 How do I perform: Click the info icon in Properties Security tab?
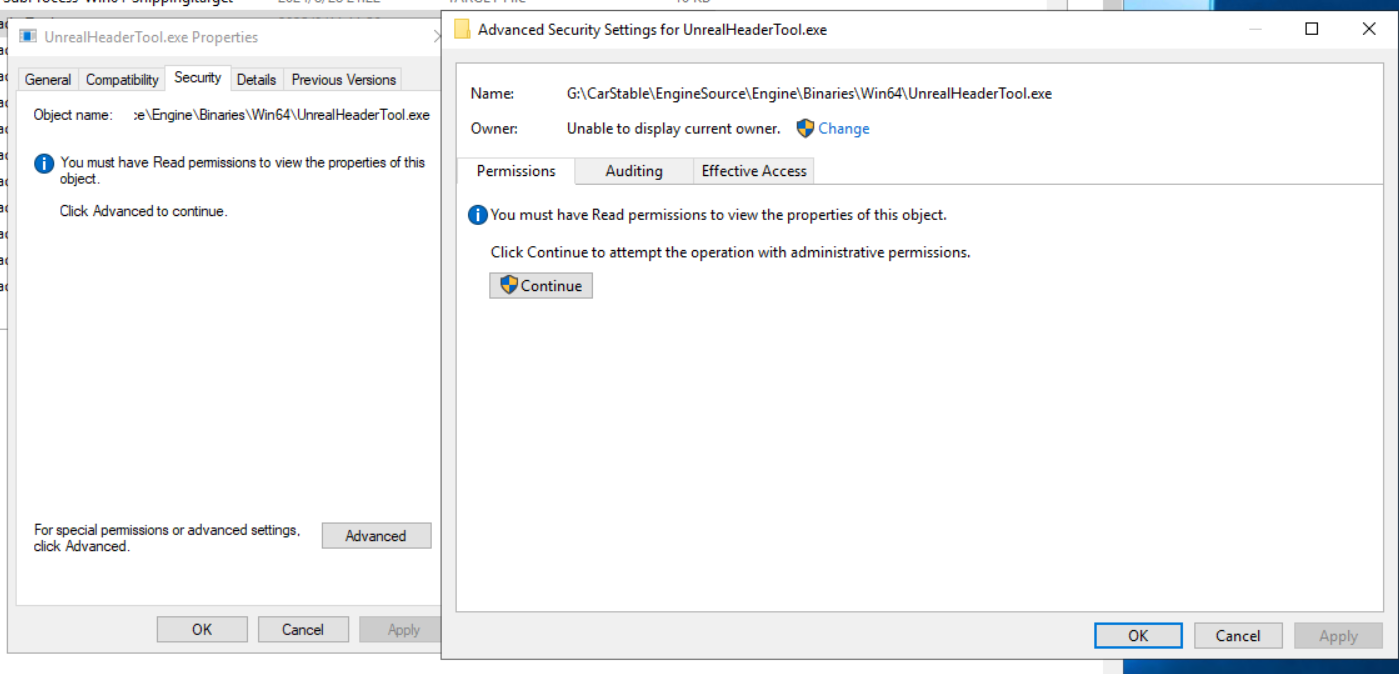[x=44, y=163]
